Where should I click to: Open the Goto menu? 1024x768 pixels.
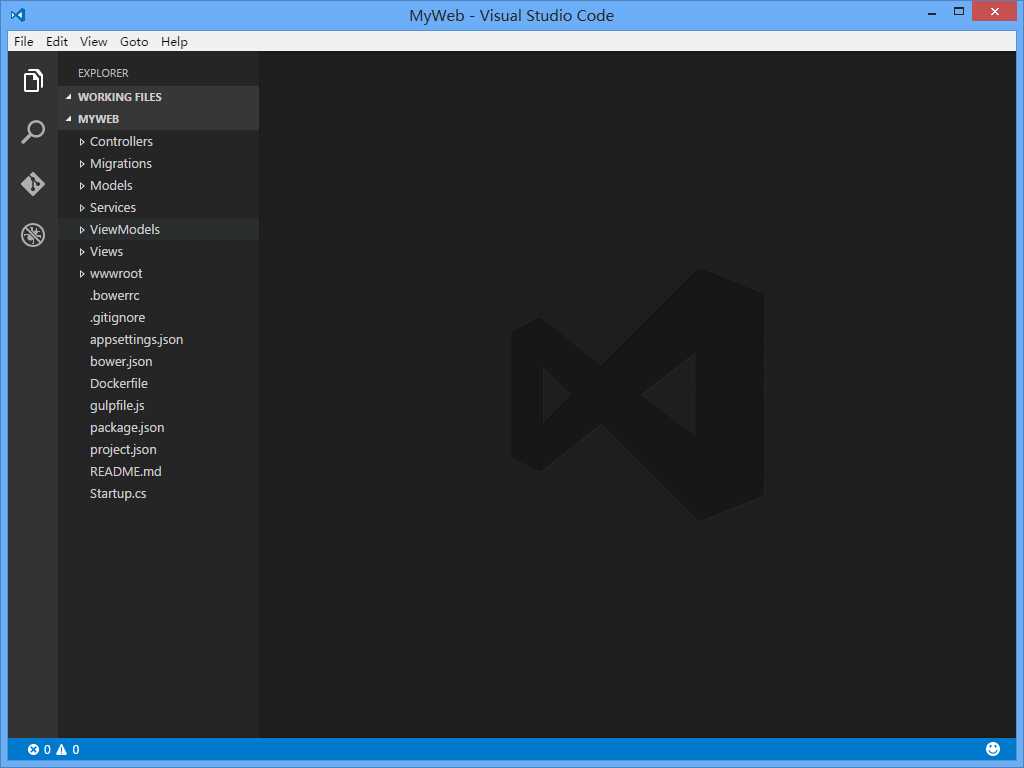(134, 41)
